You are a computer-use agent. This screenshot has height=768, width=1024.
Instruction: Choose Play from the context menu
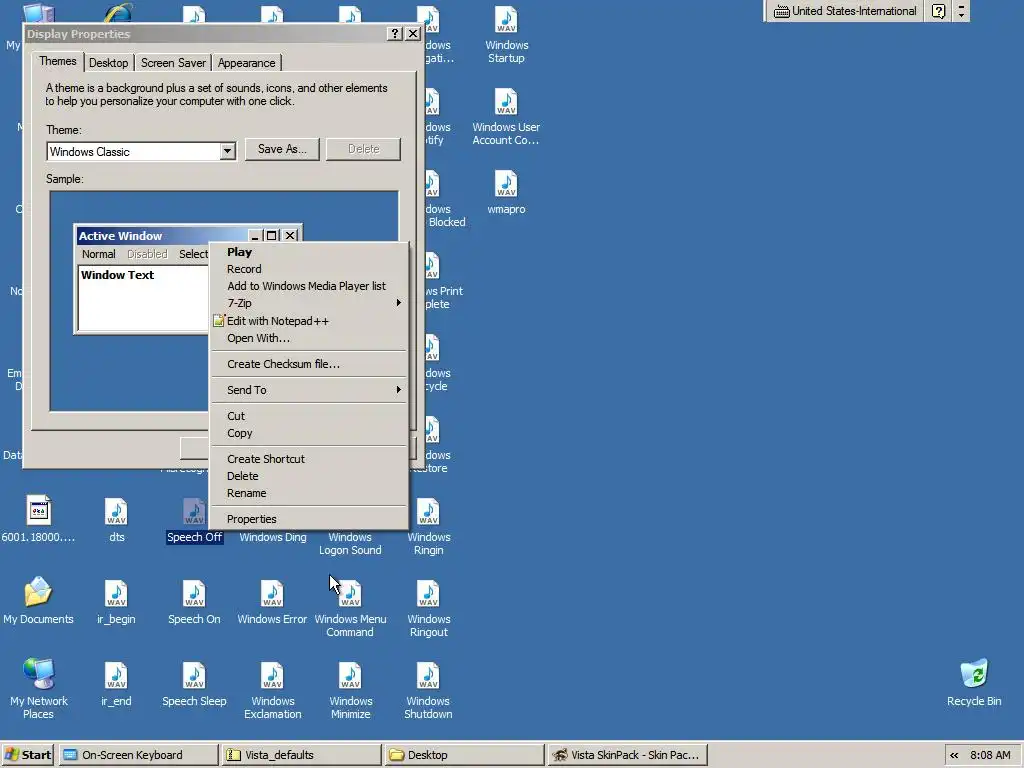tap(309, 252)
